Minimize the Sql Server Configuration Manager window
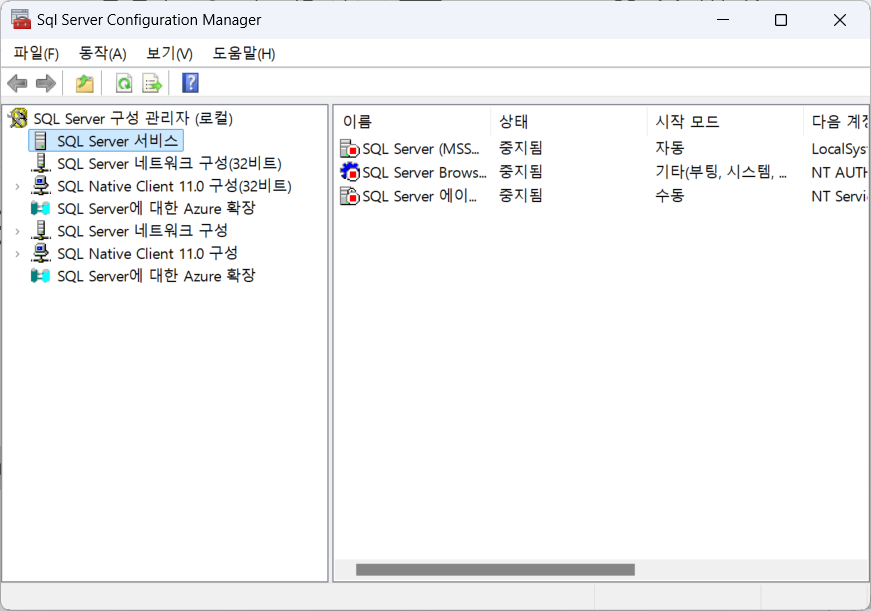The height and width of the screenshot is (611, 871). [x=723, y=20]
